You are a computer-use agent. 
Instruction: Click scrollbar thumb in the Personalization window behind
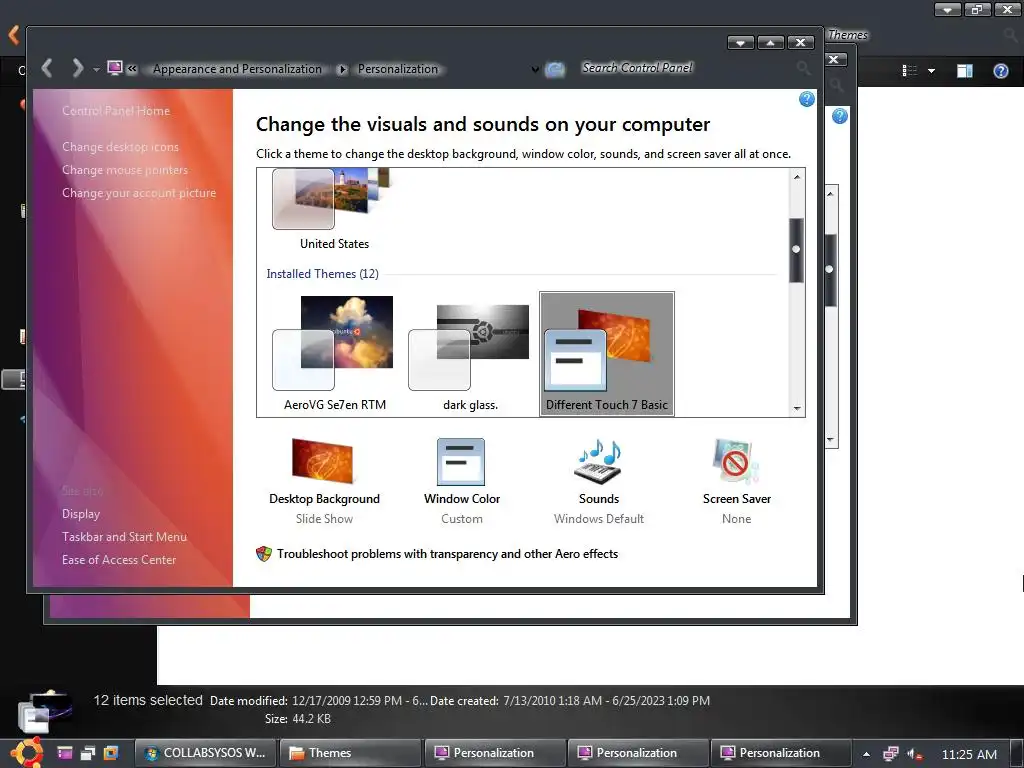click(x=830, y=269)
